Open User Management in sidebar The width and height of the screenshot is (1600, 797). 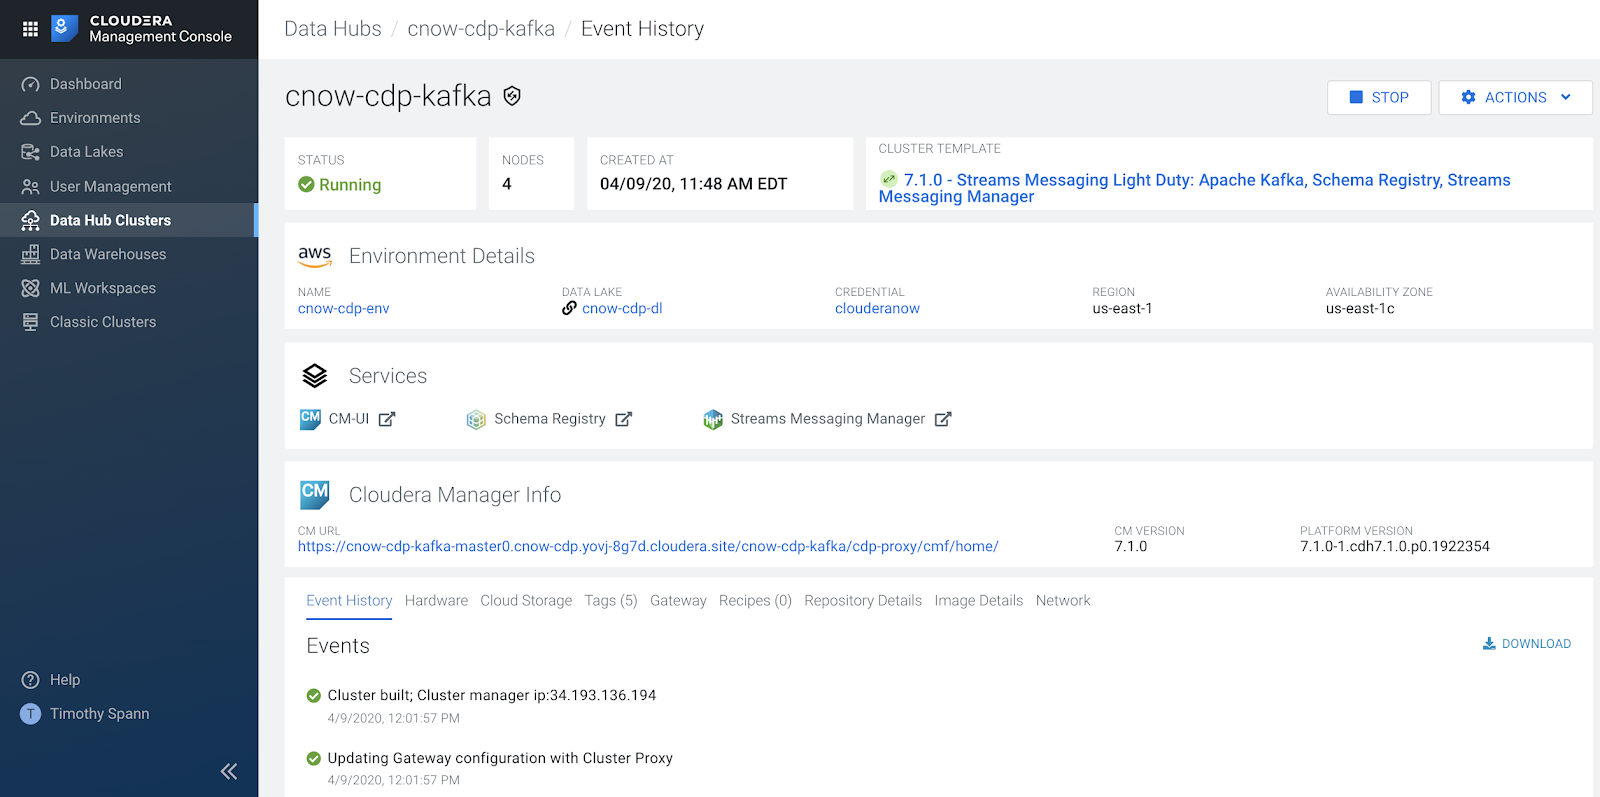[111, 186]
